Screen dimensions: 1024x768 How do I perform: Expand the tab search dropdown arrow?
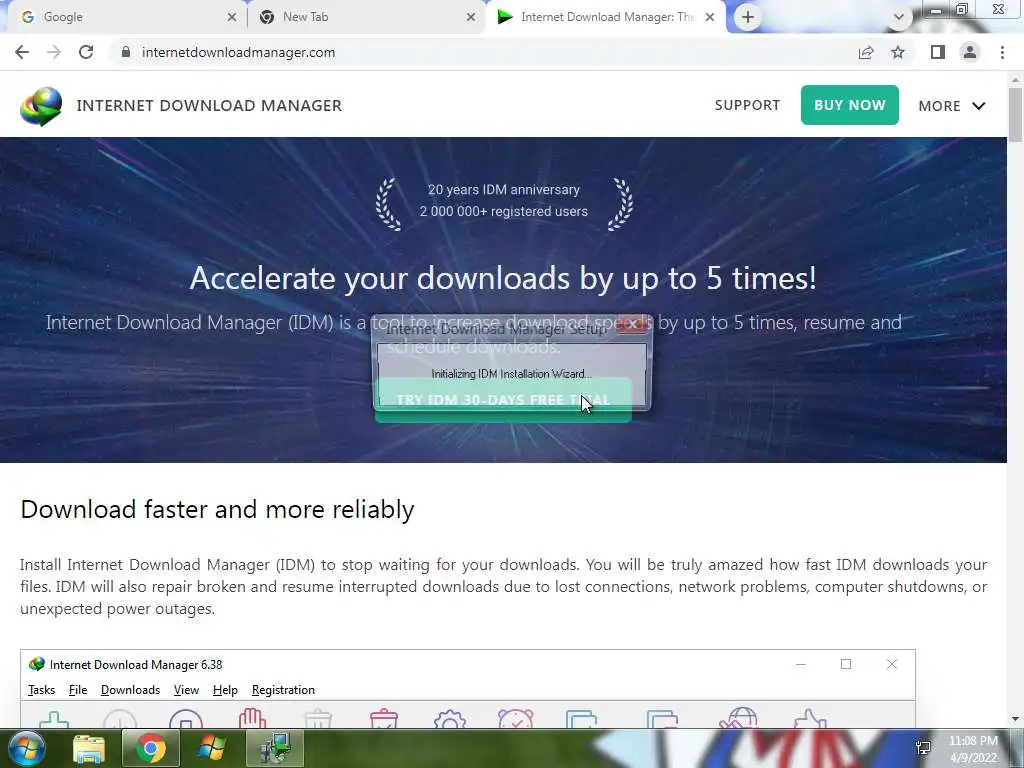click(899, 18)
